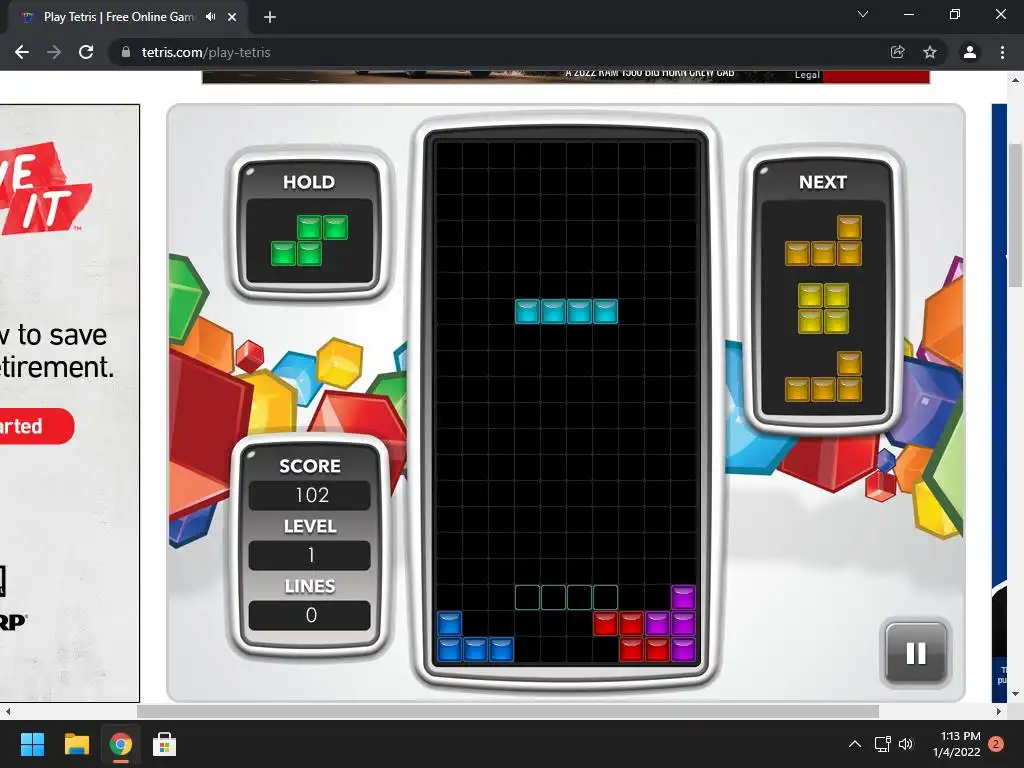Viewport: 1024px width, 768px height.
Task: Click the green S-piece in Hold box
Action: click(309, 240)
